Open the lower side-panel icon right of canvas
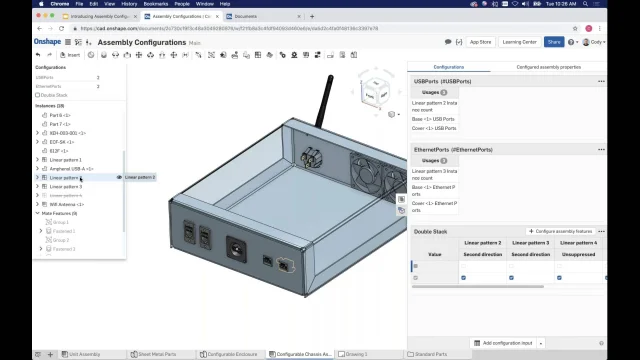This screenshot has height=360, width=640. (x=401, y=210)
